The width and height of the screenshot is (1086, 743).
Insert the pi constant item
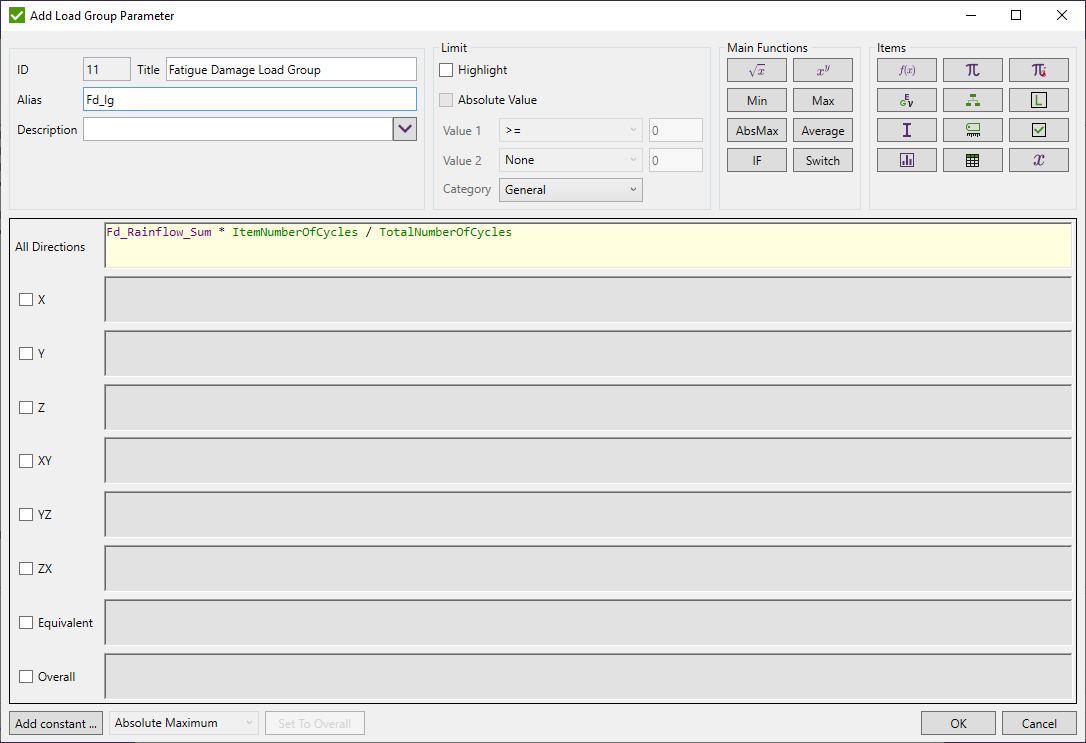tap(973, 69)
